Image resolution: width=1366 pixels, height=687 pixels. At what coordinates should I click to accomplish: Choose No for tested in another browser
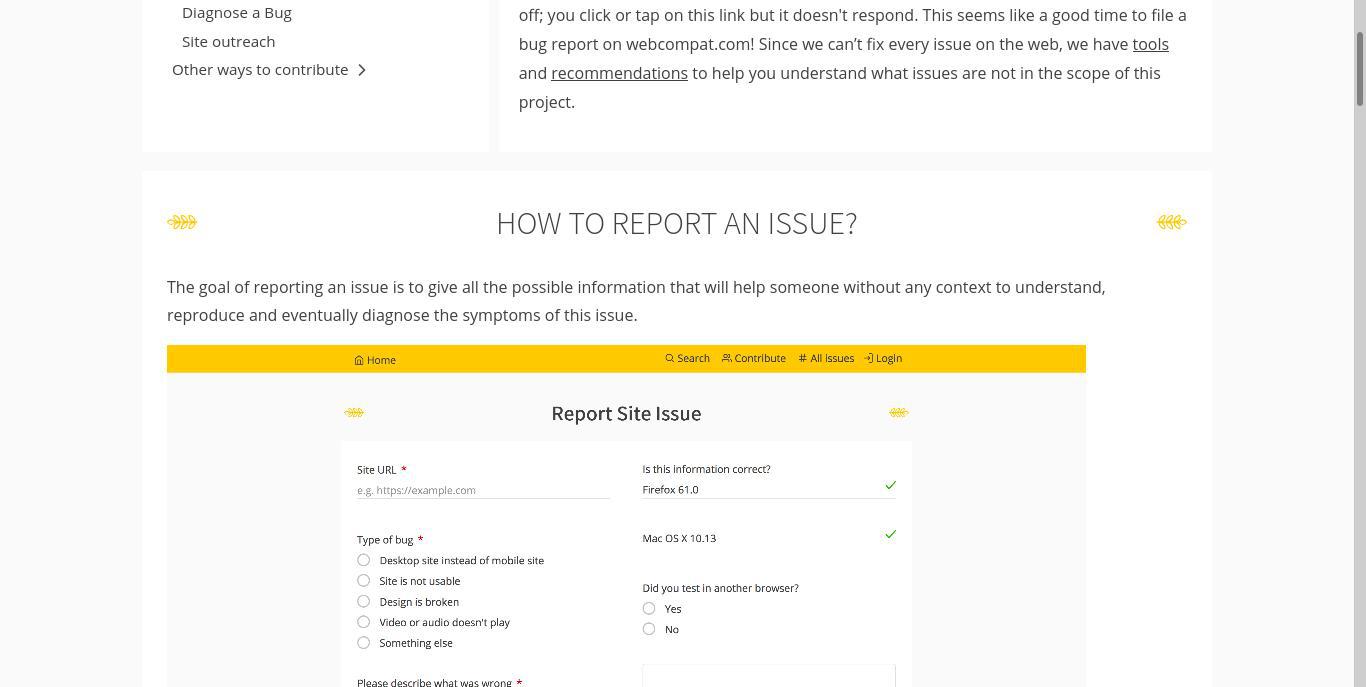[649, 629]
